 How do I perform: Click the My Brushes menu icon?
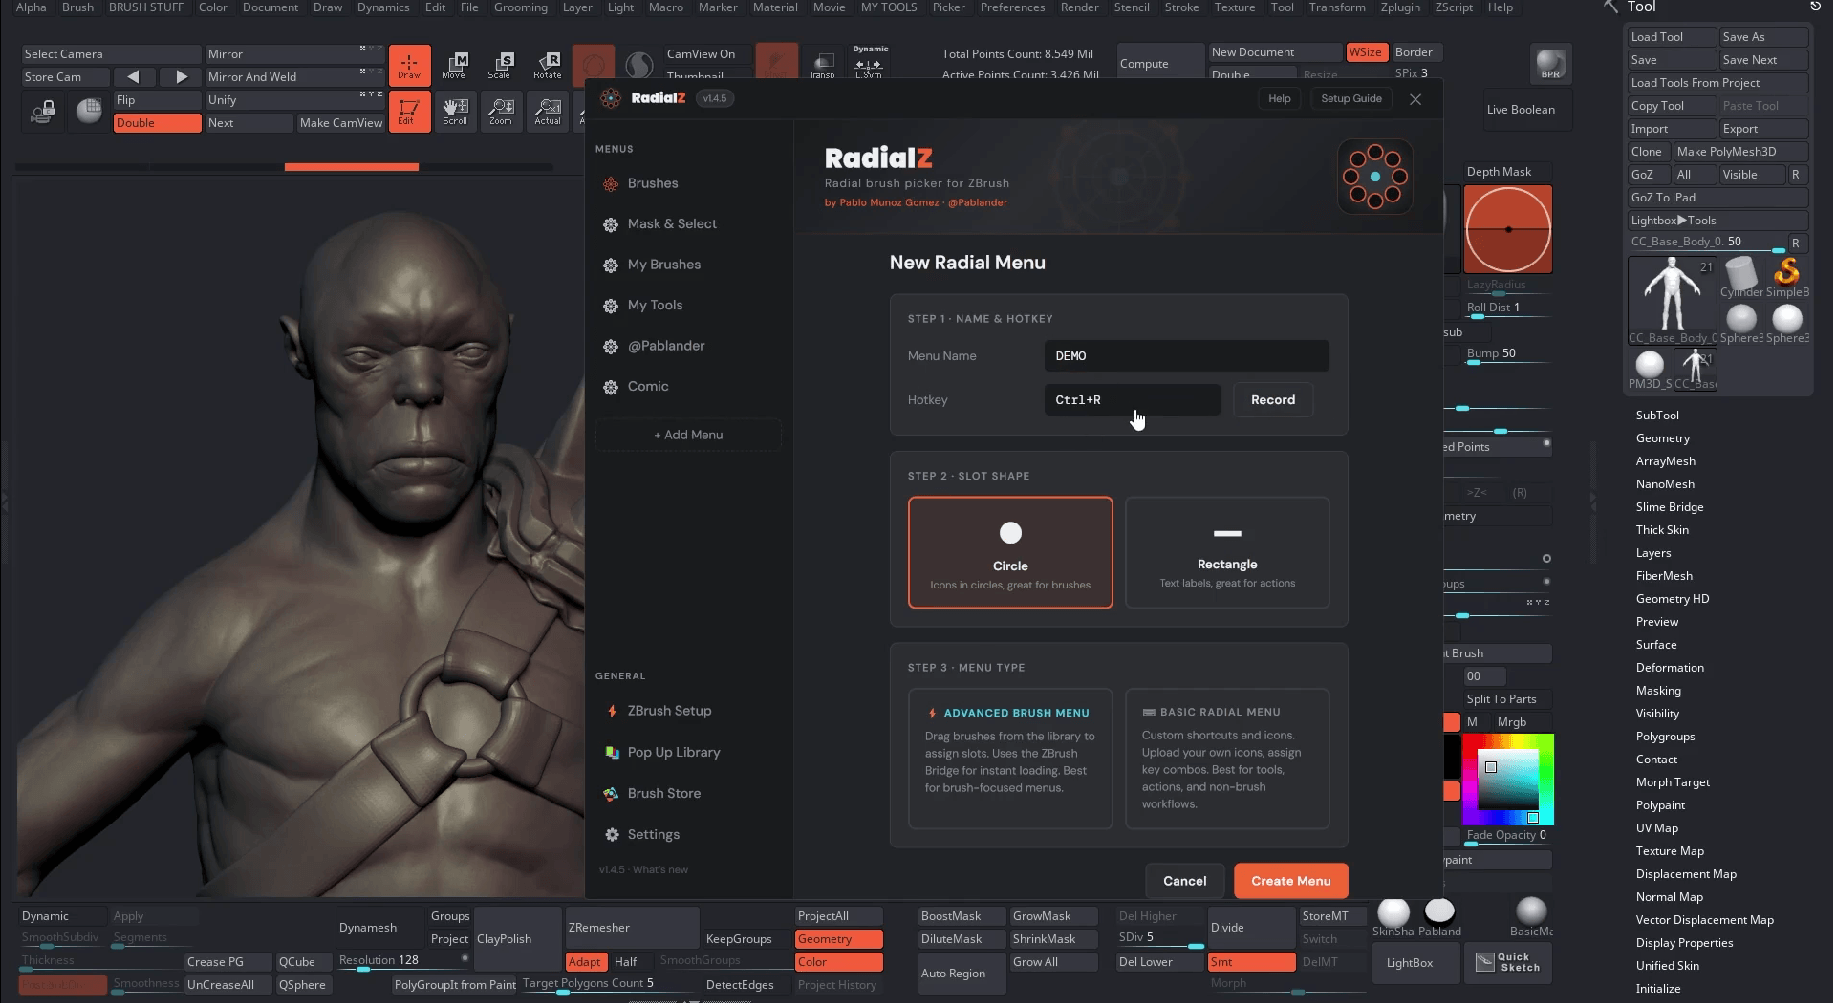click(x=610, y=265)
